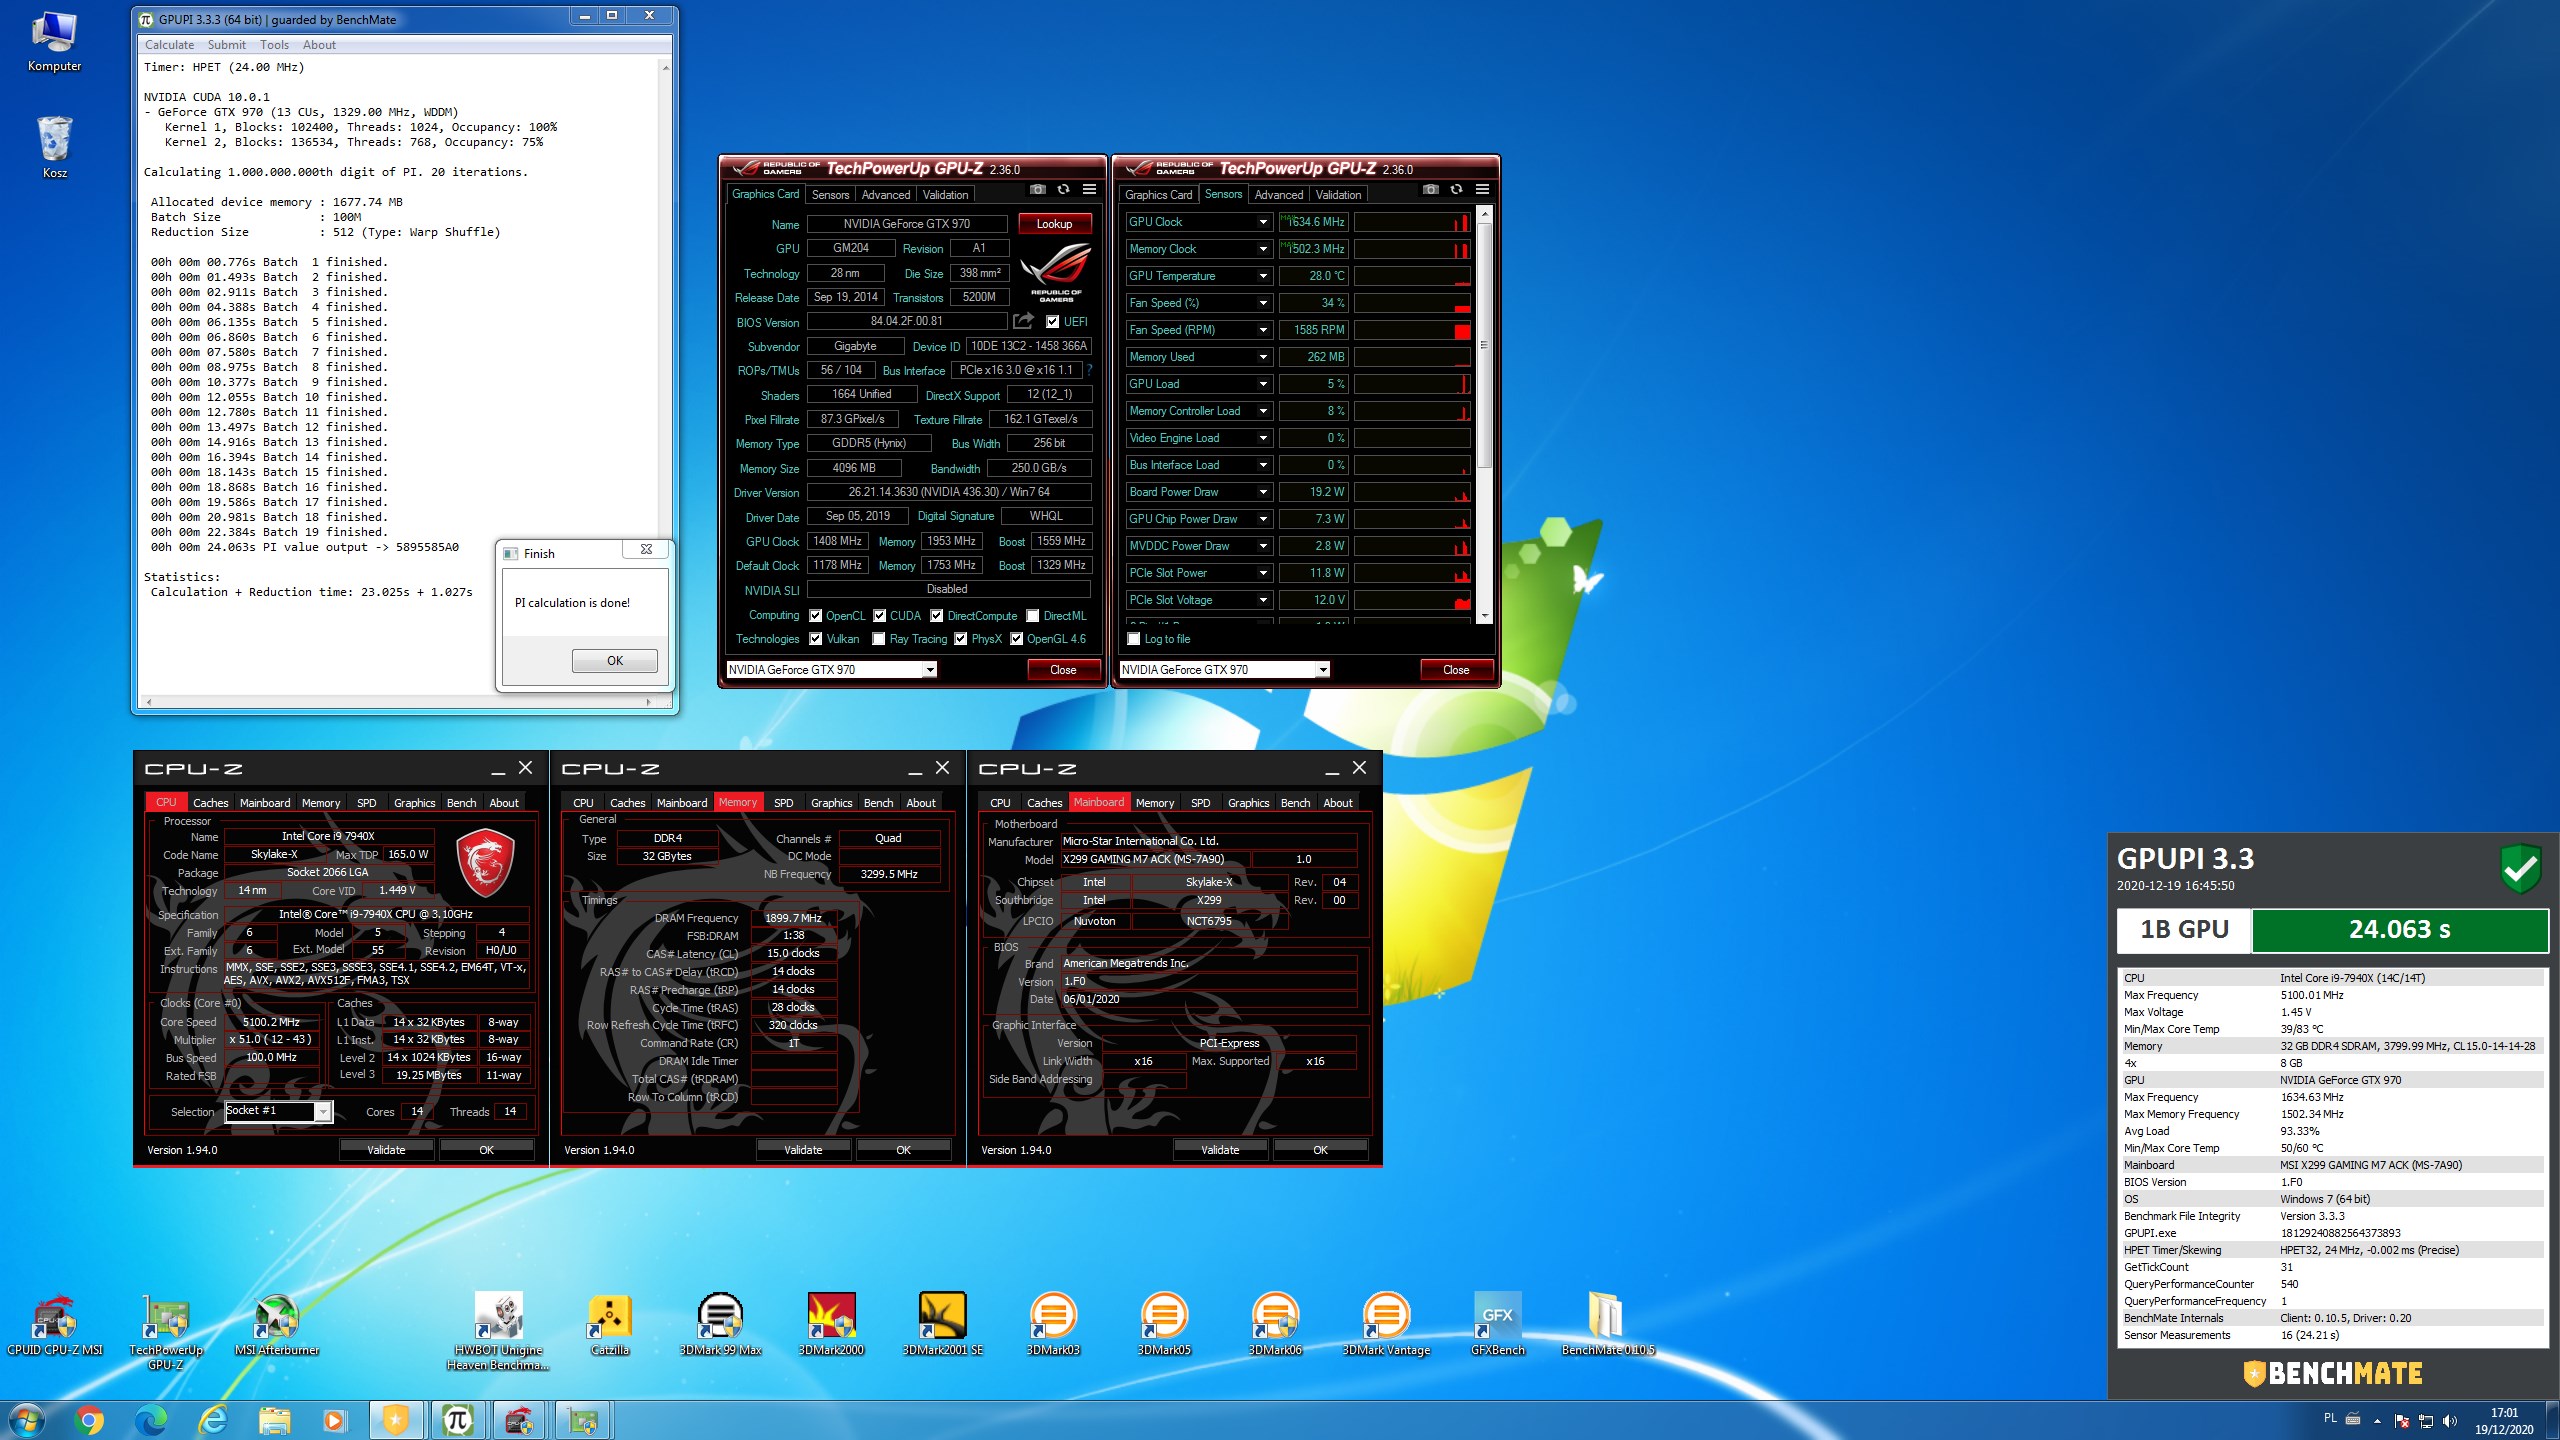Switch to Advanced tab in left GPU-Z window
The width and height of the screenshot is (2560, 1440).
pos(886,195)
